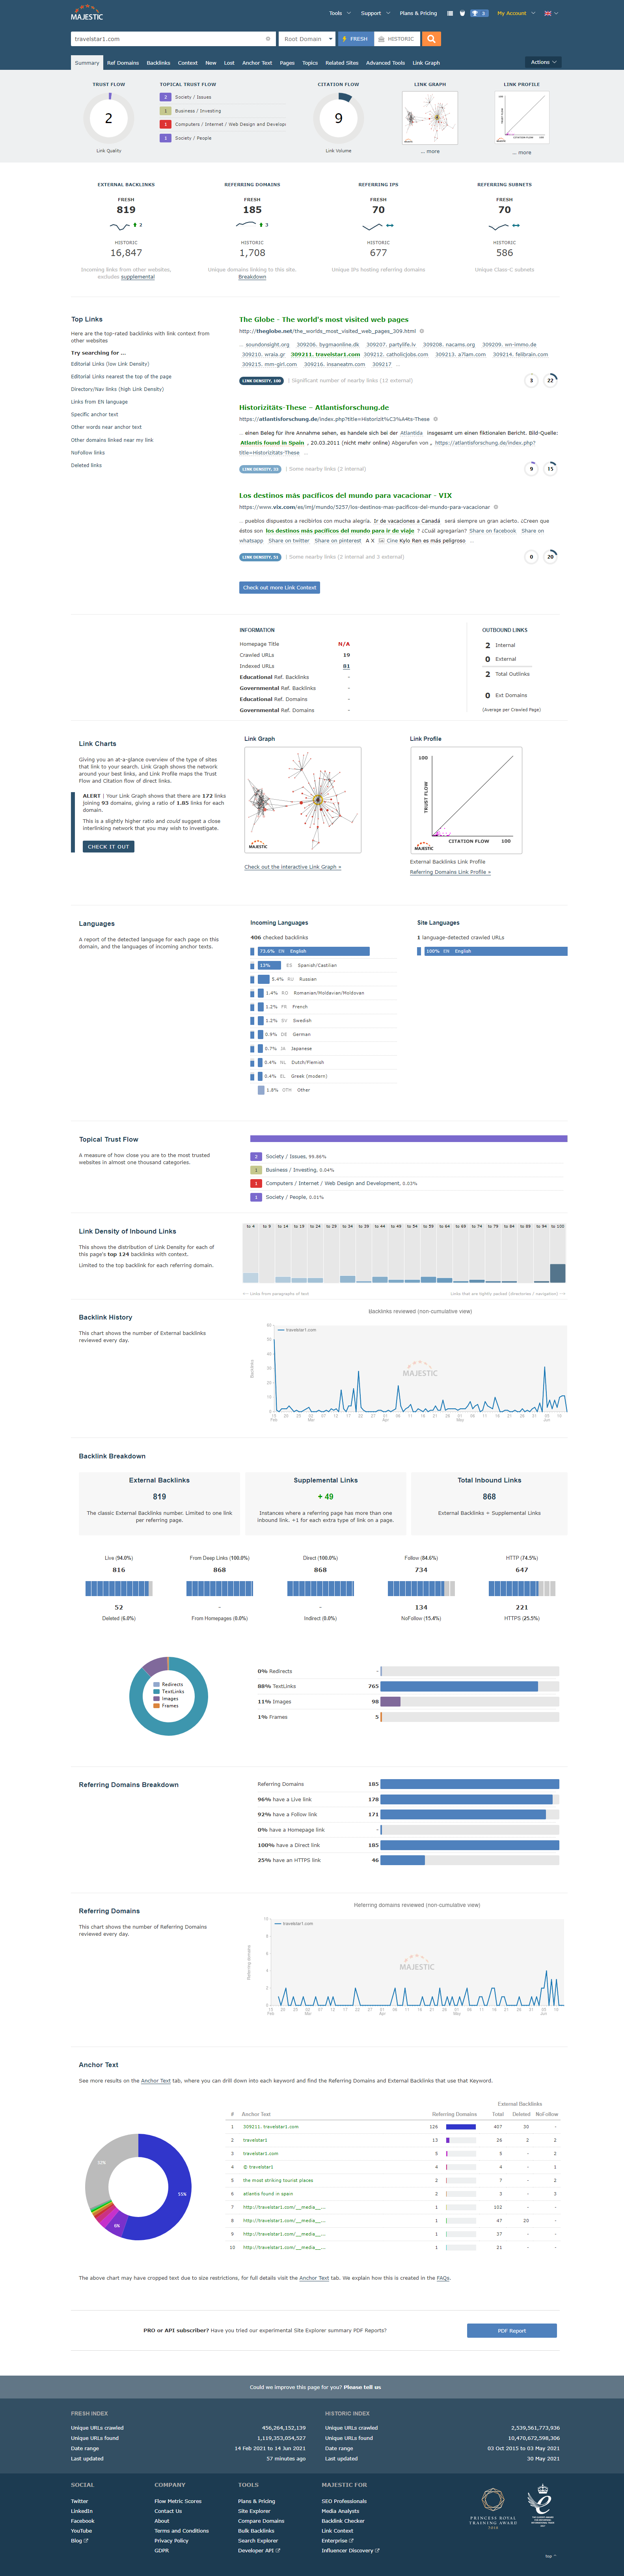The height and width of the screenshot is (2576, 624).
Task: Click the red Computers / Internet topic swatch
Action: pos(166,124)
